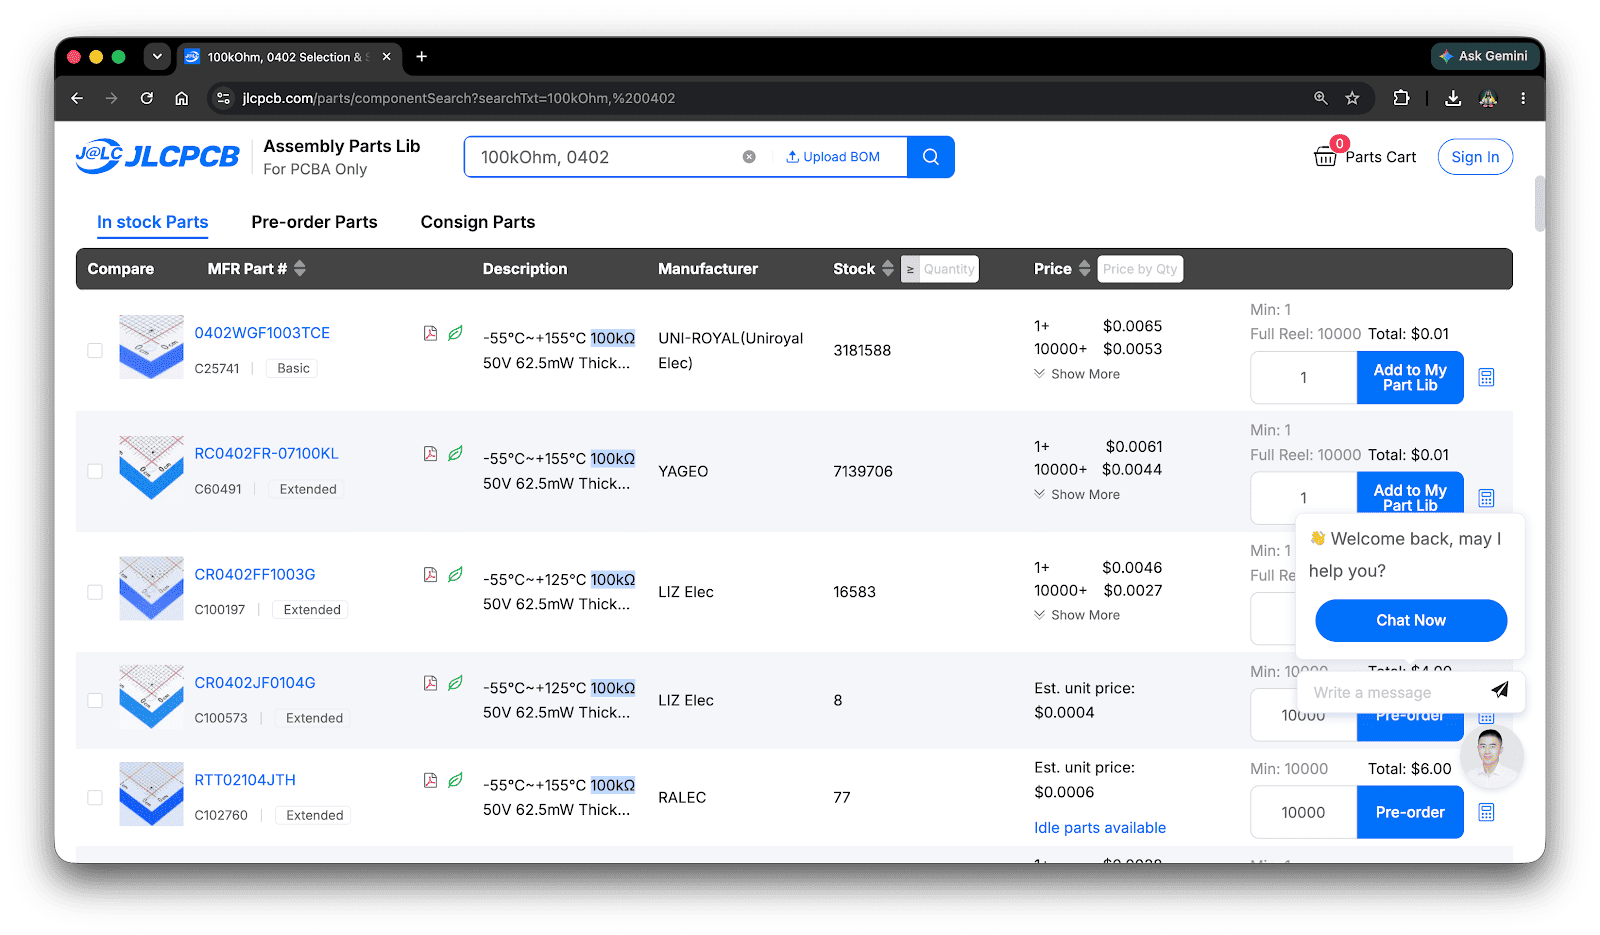Expand Show More prices for 0402WGF1003TCE
This screenshot has width=1600, height=935.
pos(1077,374)
